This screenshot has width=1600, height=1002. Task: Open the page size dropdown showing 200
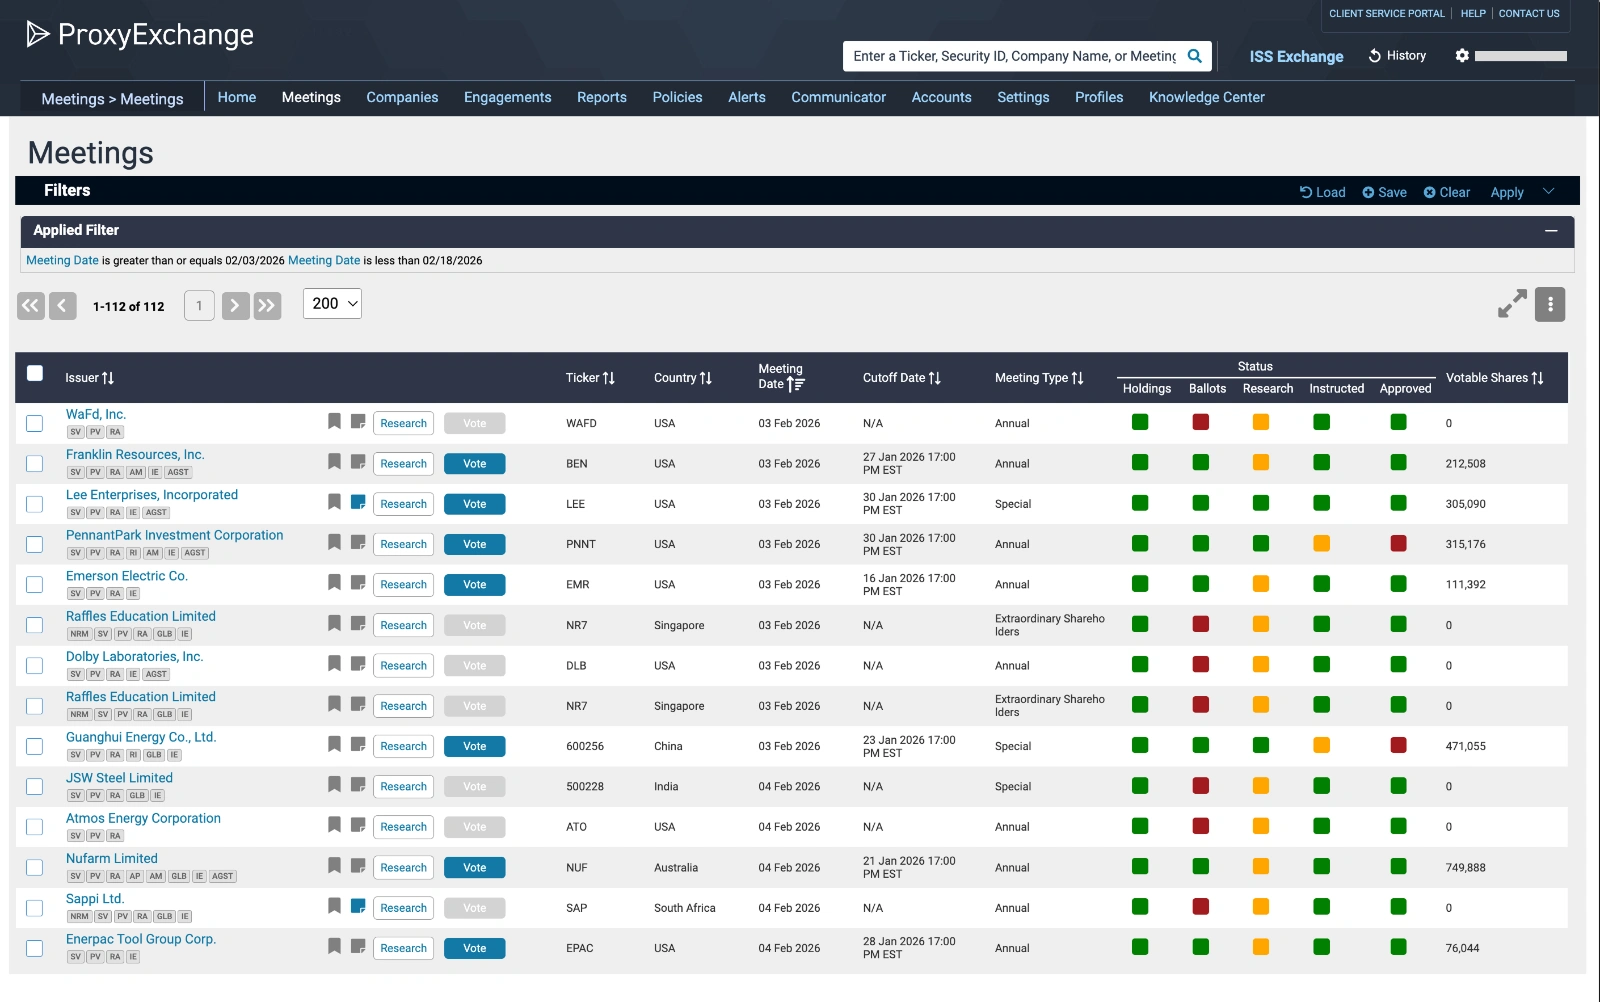[x=332, y=304]
